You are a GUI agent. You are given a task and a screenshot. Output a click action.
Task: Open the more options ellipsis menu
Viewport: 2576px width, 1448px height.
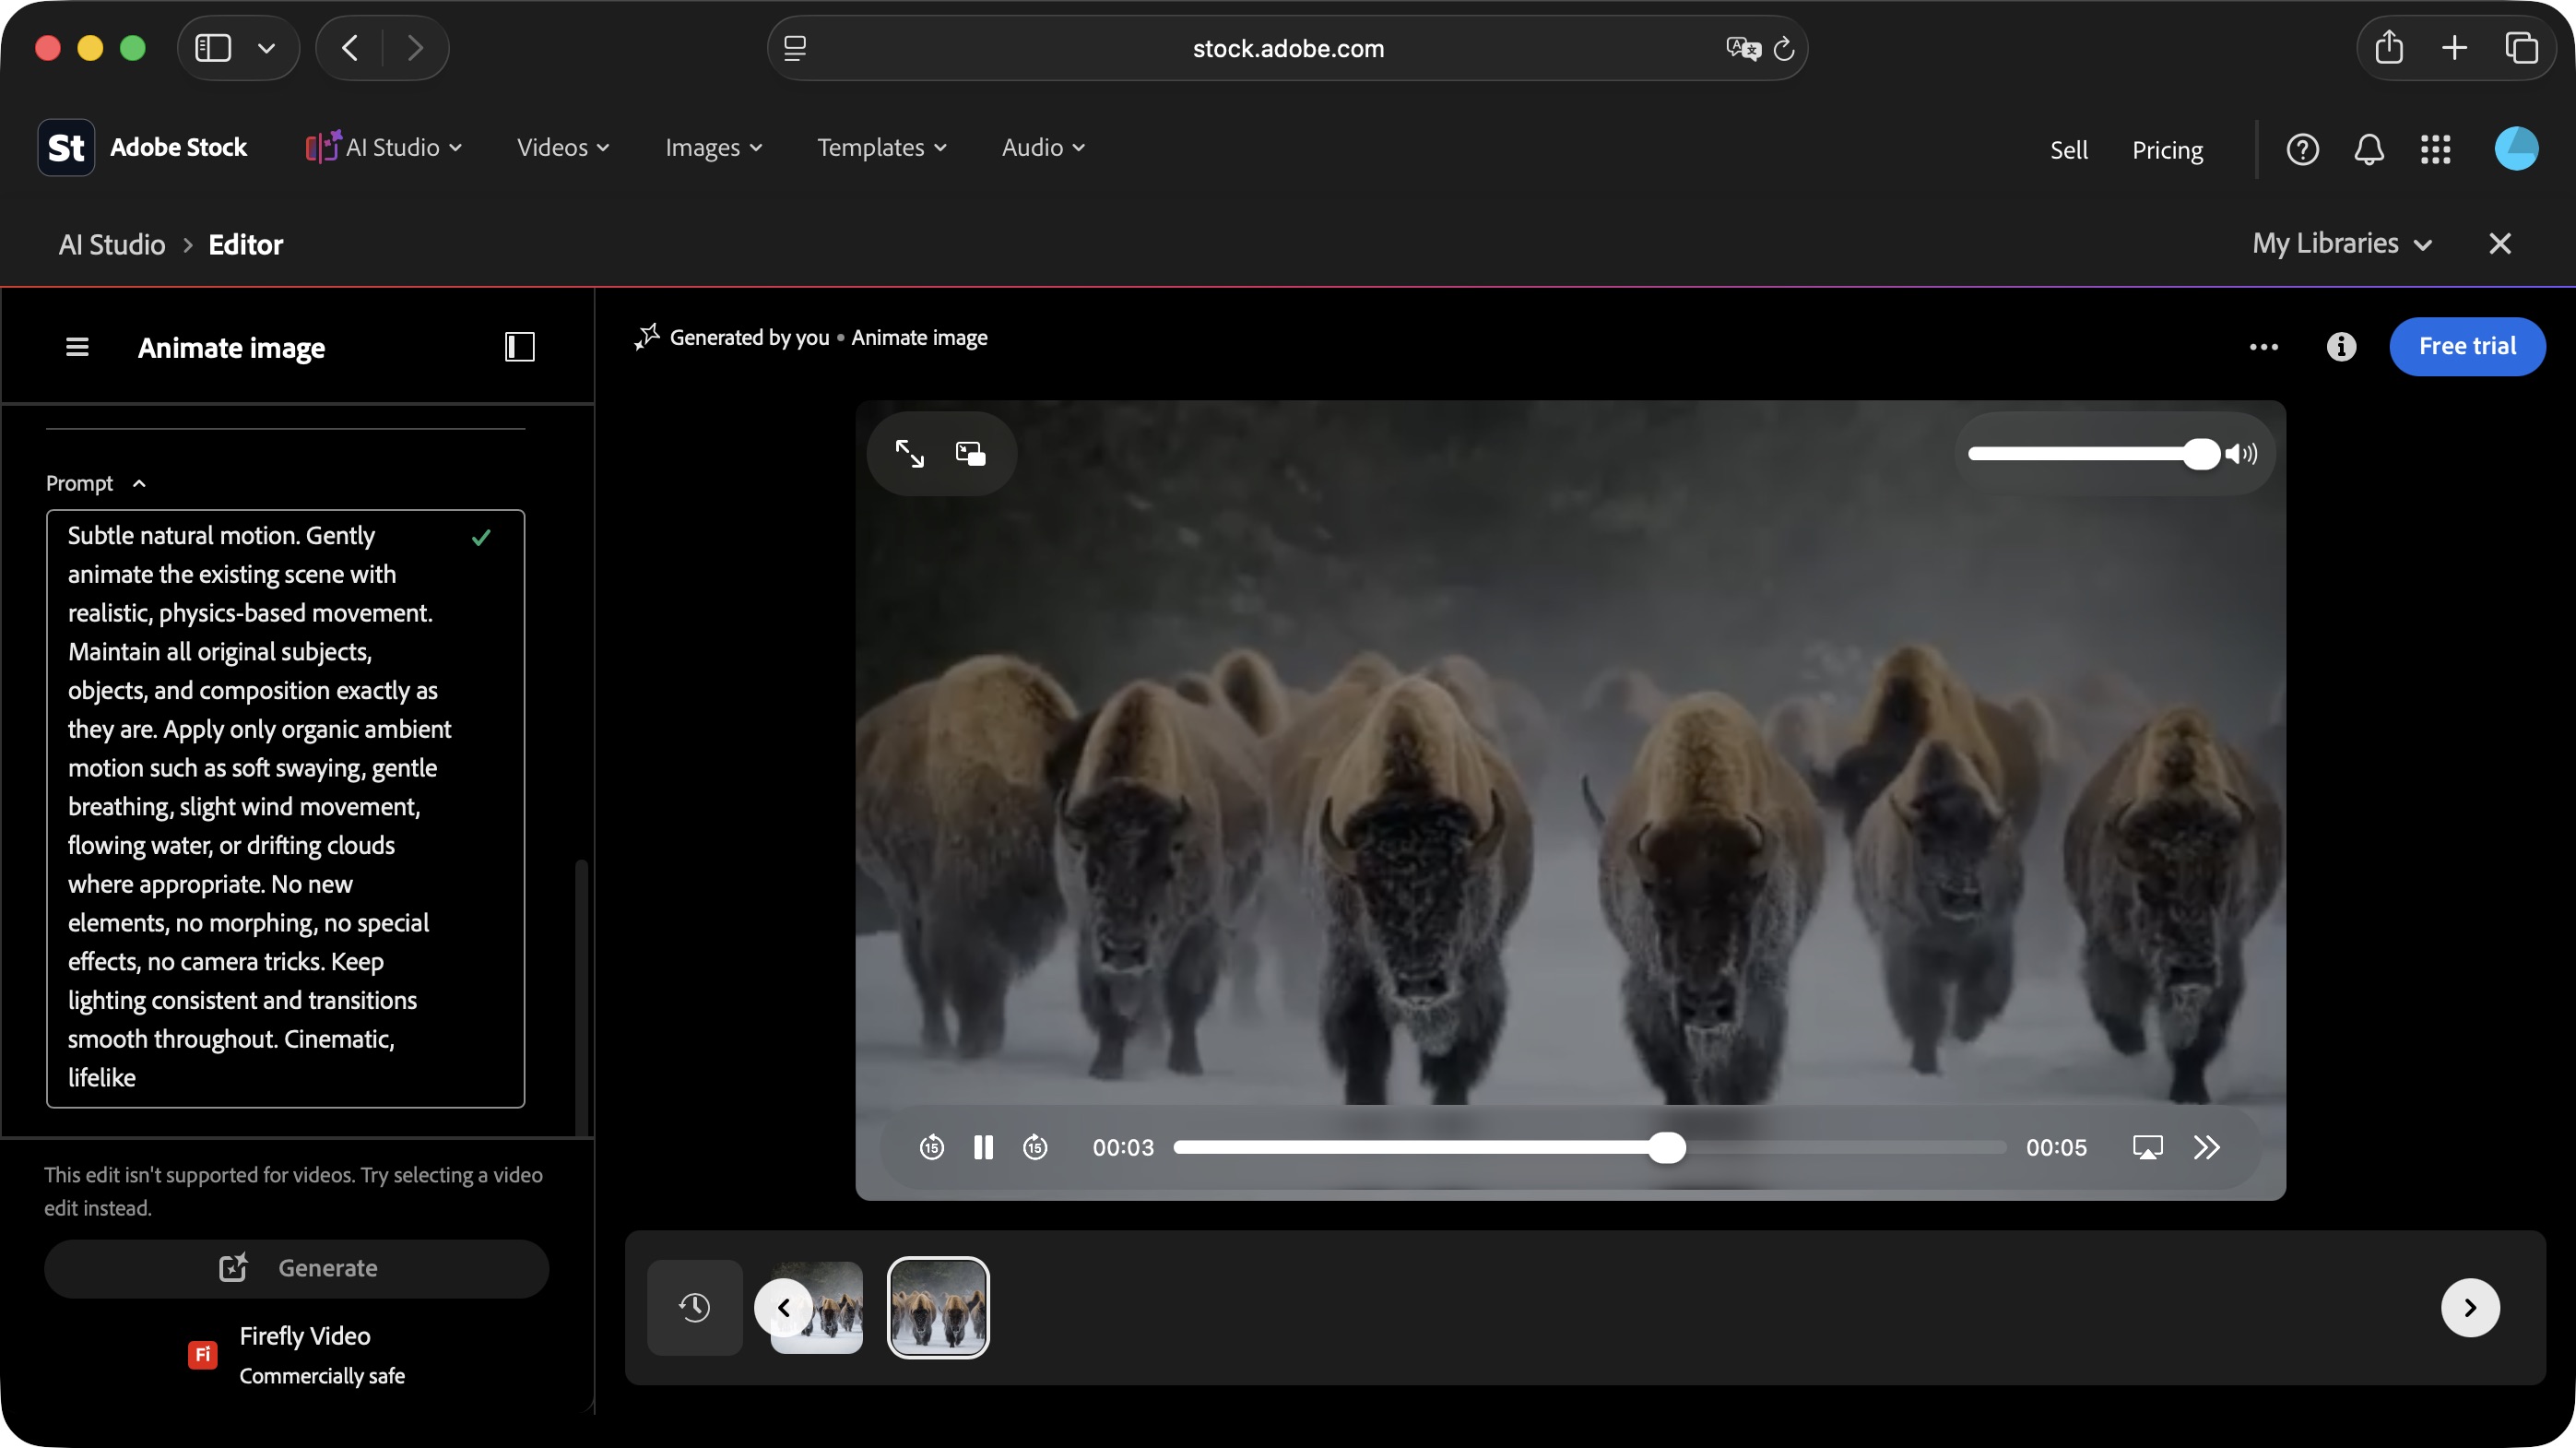pos(2263,347)
